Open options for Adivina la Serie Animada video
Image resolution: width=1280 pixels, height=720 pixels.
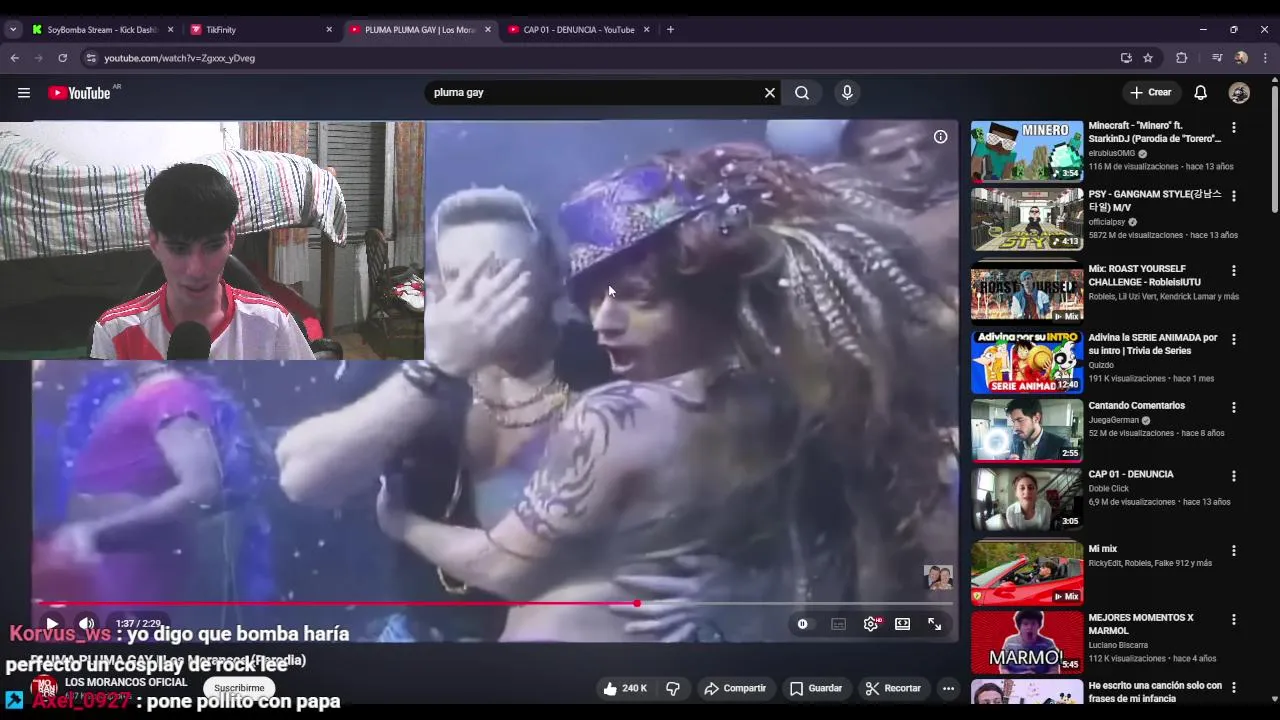(x=1234, y=340)
